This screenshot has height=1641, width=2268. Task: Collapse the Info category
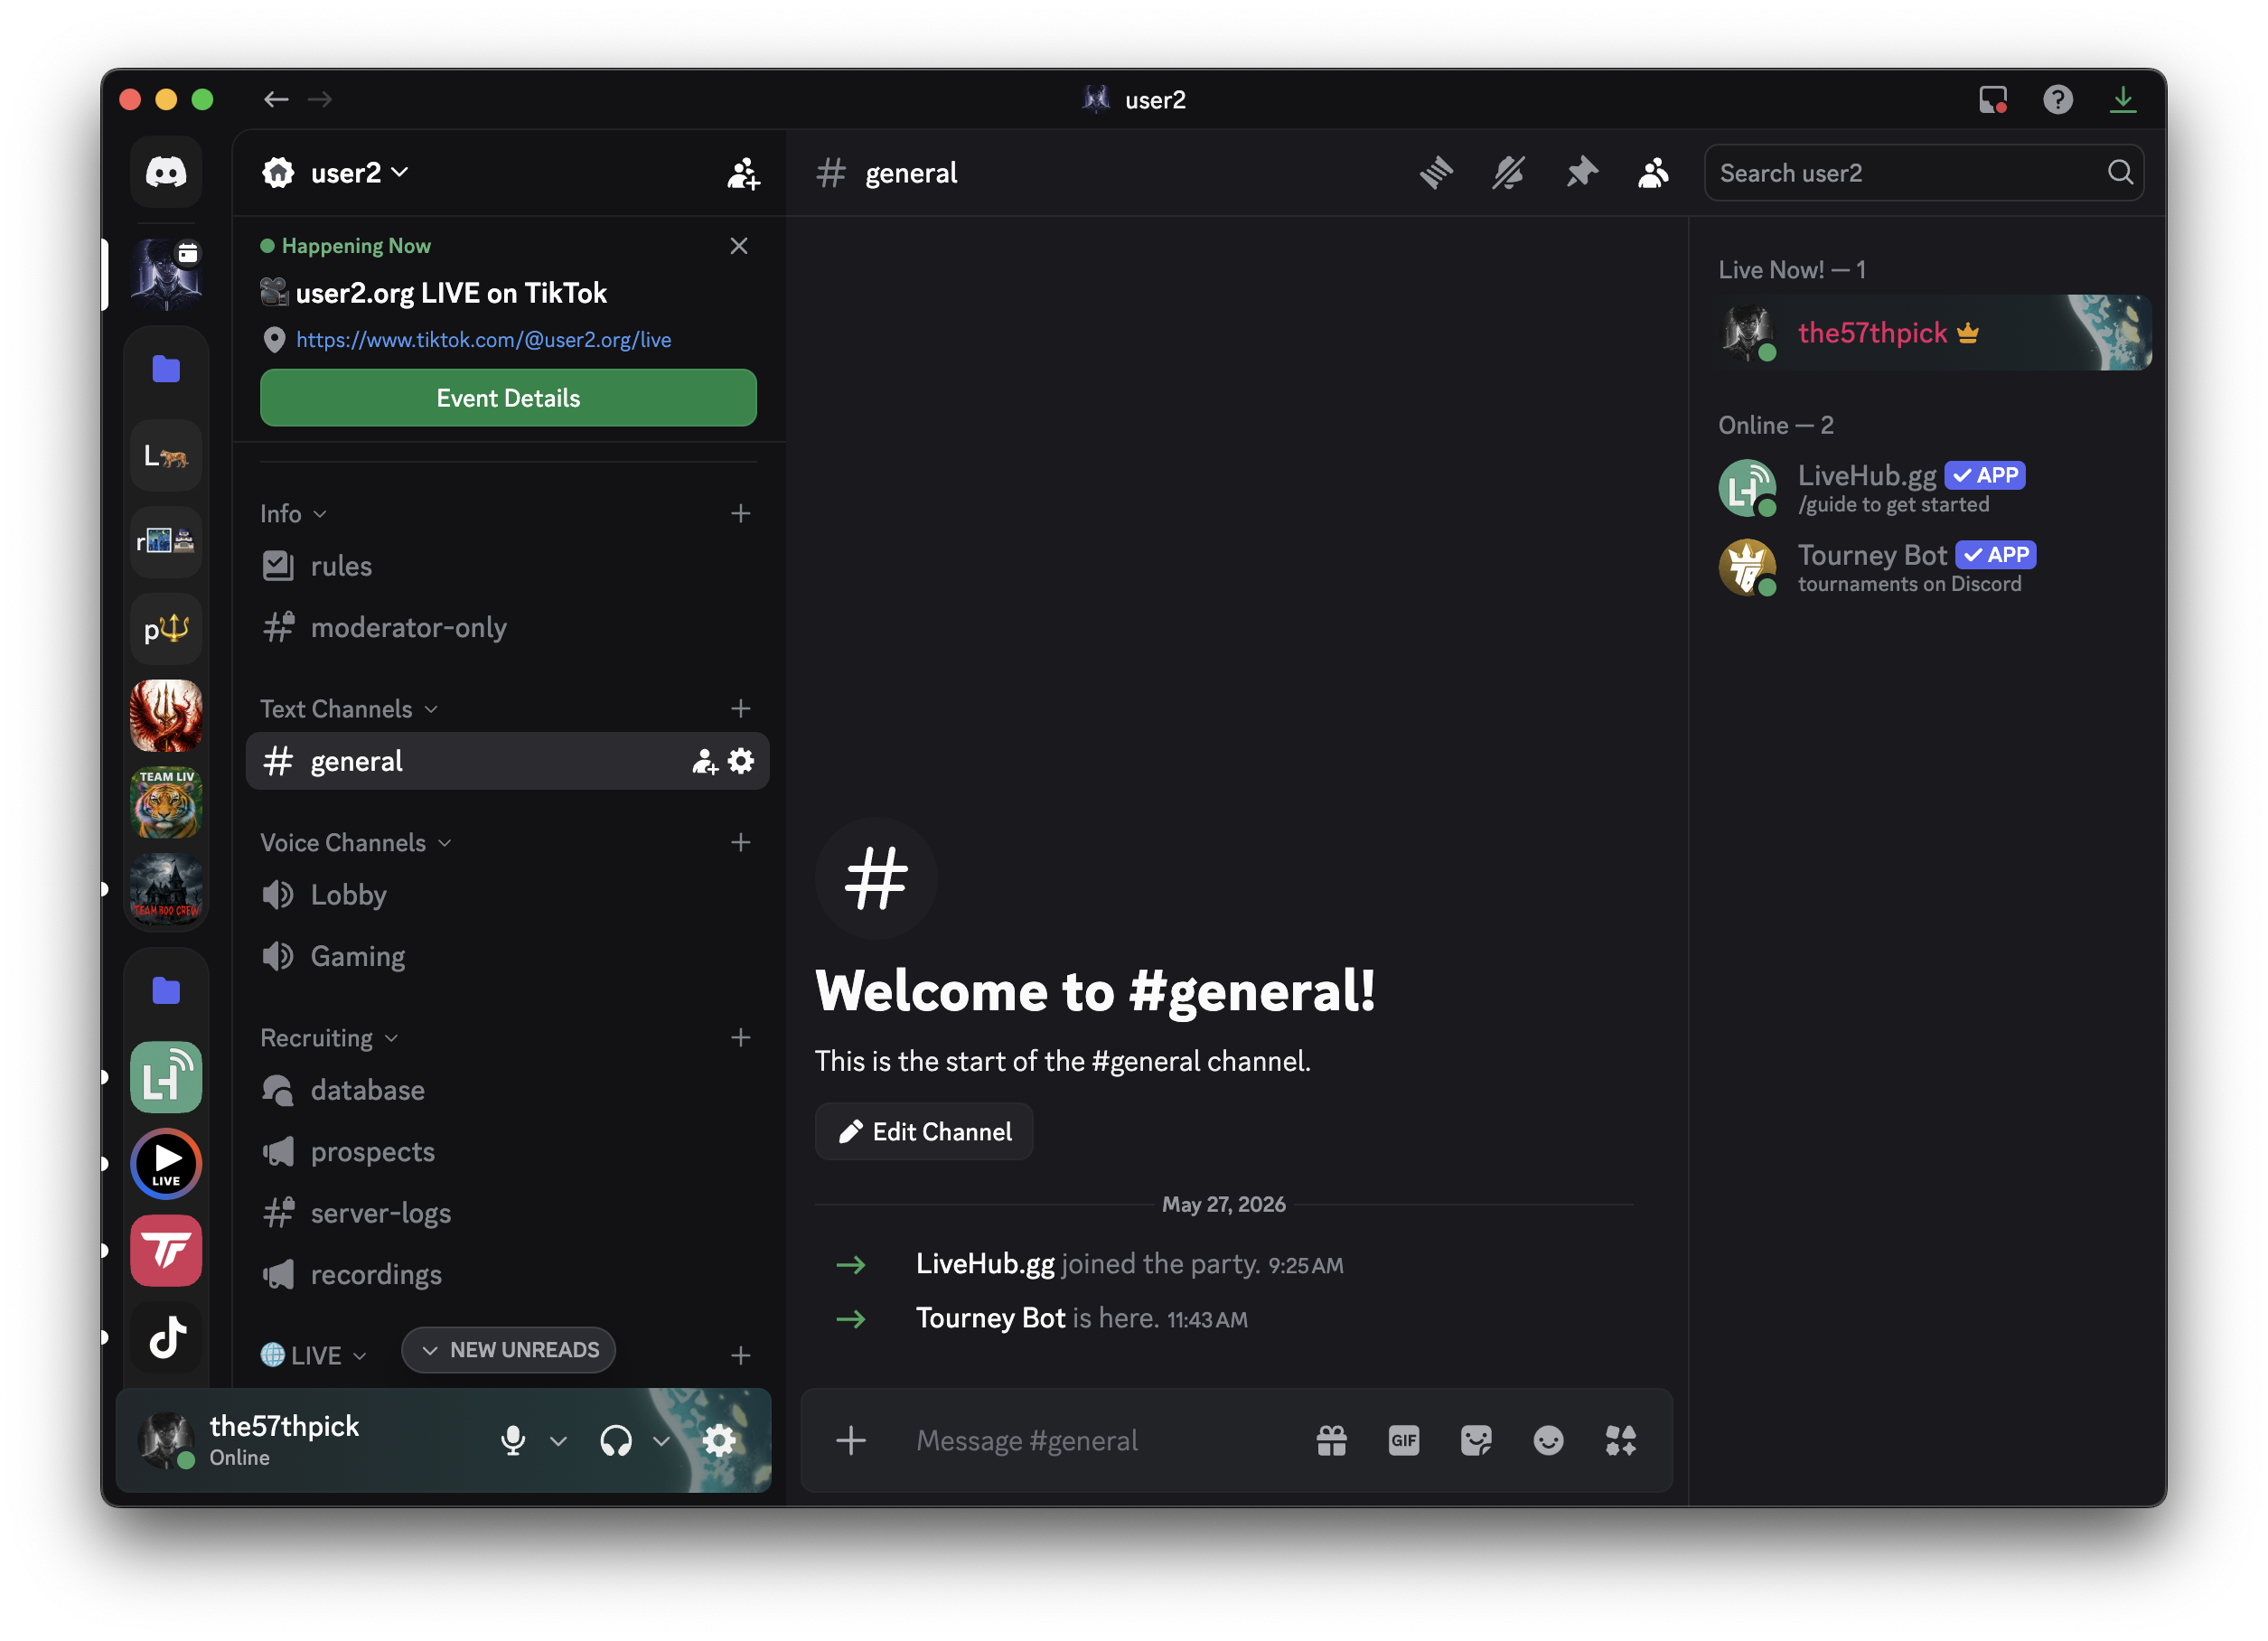[293, 513]
